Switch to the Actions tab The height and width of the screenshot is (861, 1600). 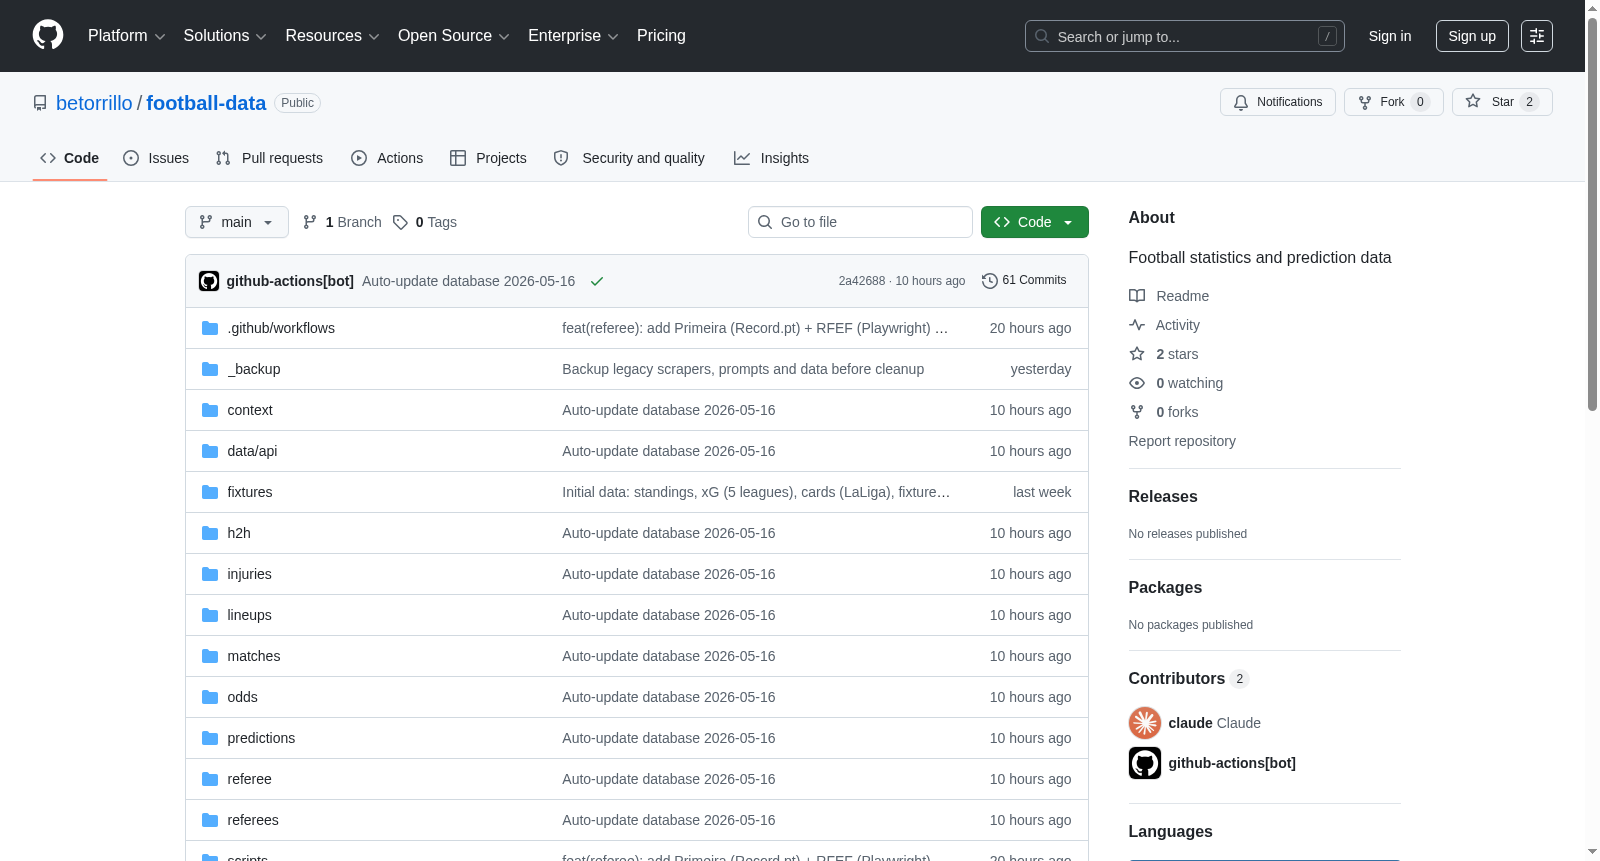coord(387,158)
